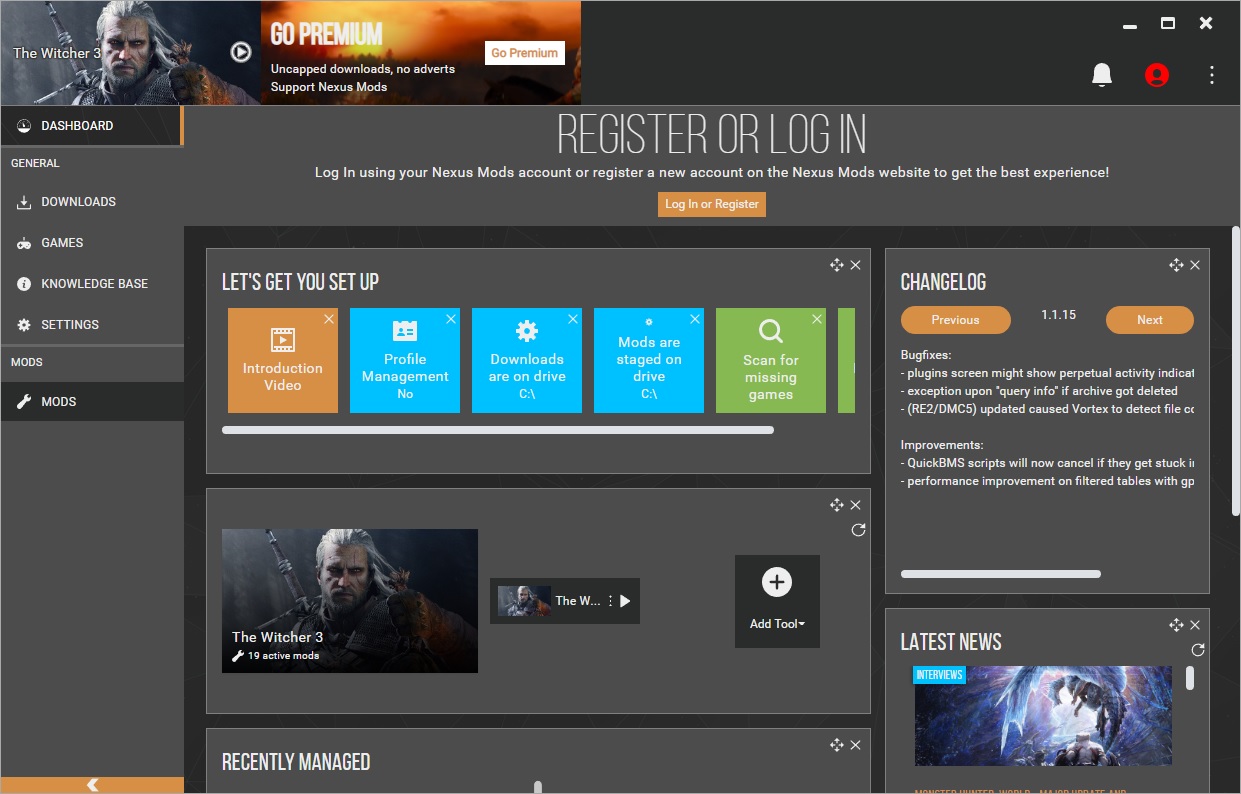Refresh the game tools dashlet

(858, 530)
